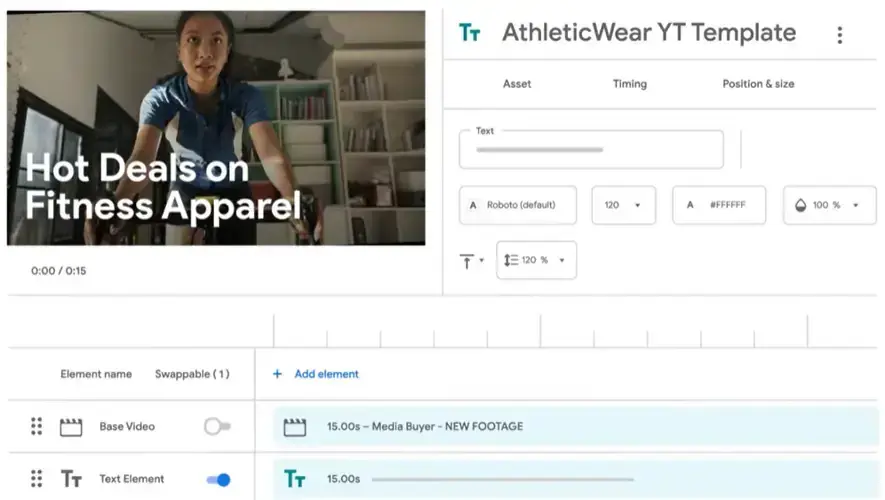
Task: Click the Text Element type icon
Action: 71,479
